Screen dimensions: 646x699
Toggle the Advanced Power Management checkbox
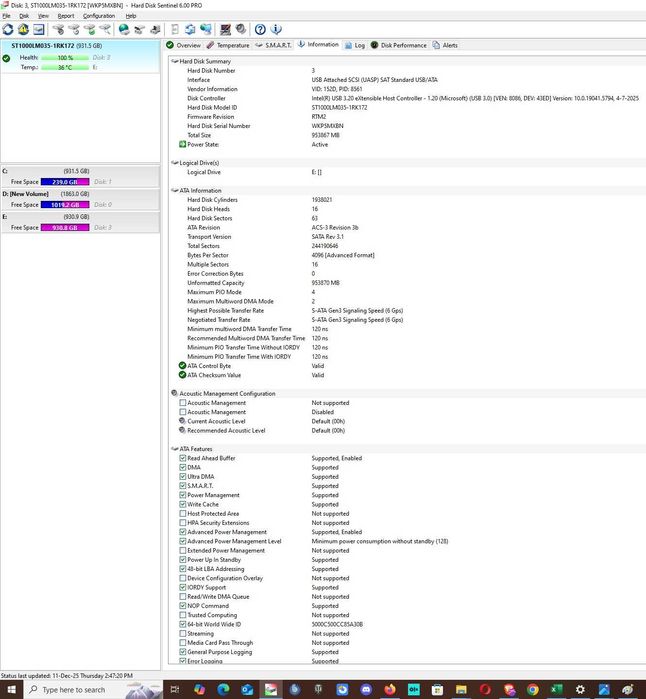183,532
